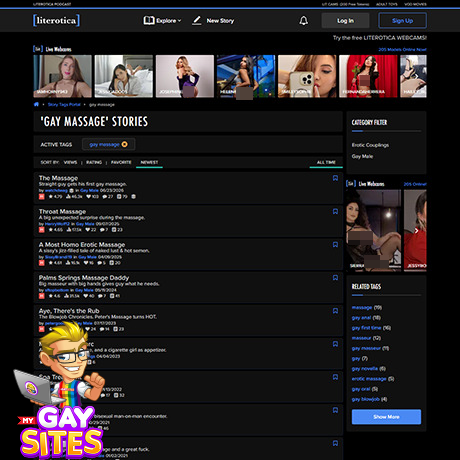Open the VOD Movies top link
This screenshot has width=460, height=460.
415,4
